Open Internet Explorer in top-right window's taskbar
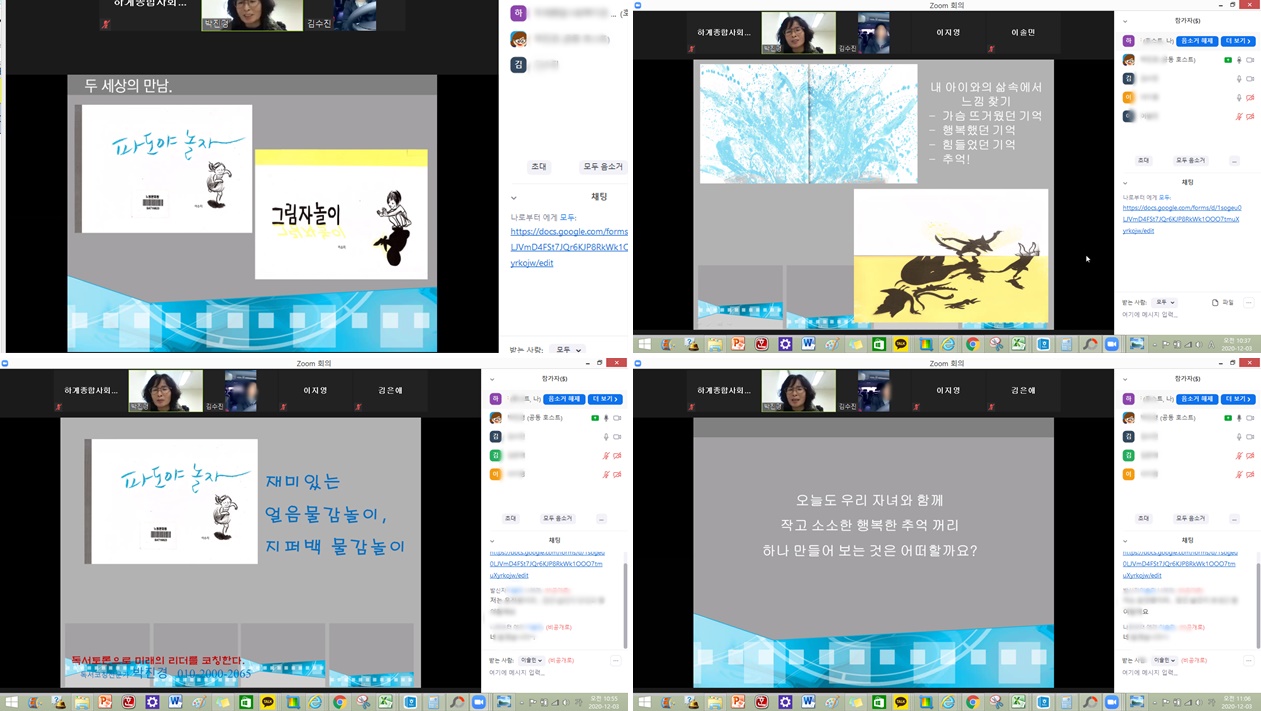This screenshot has height=711, width=1261. click(x=948, y=344)
